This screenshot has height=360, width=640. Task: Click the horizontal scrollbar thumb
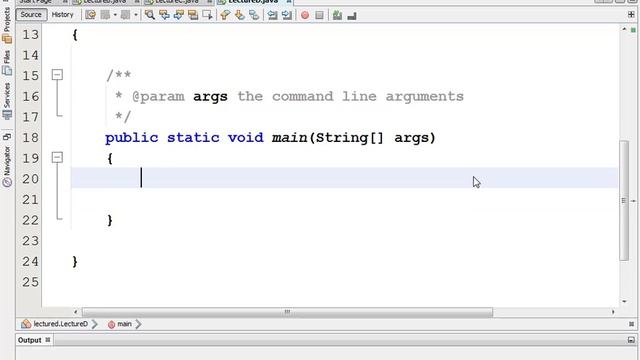(x=287, y=312)
